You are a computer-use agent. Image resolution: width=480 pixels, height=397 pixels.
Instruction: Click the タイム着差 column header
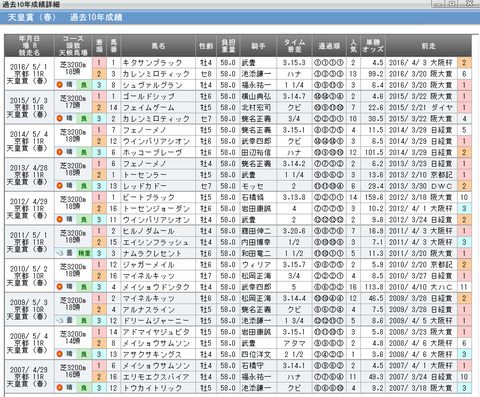click(294, 46)
